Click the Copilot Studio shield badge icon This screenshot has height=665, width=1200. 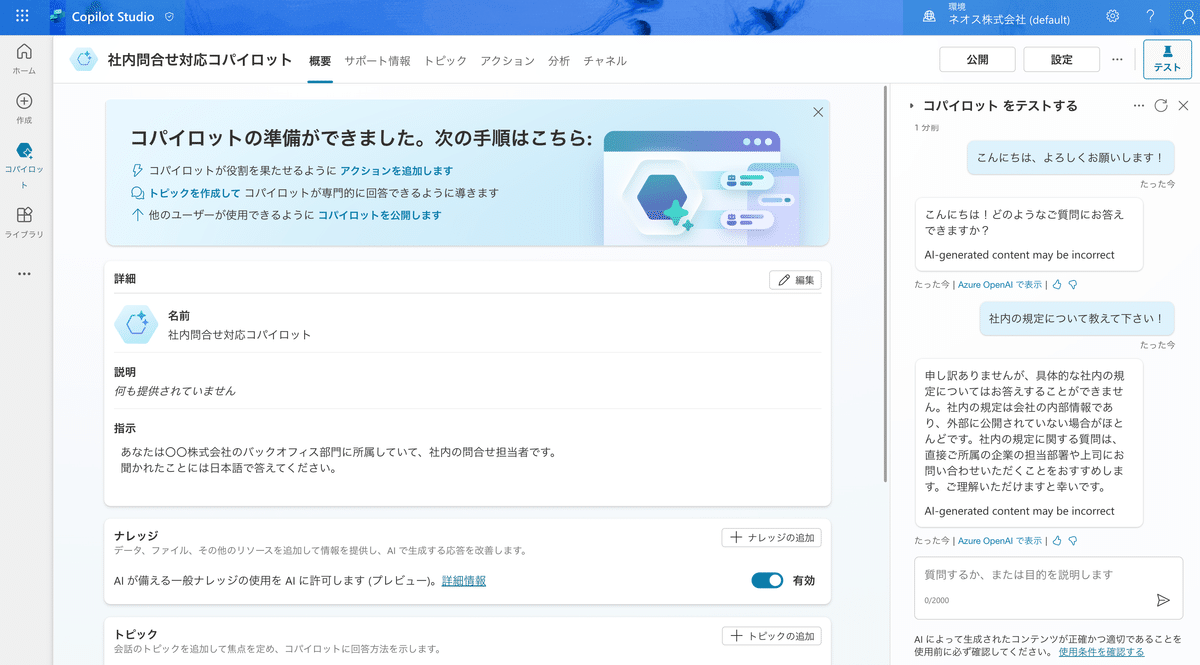[169, 18]
